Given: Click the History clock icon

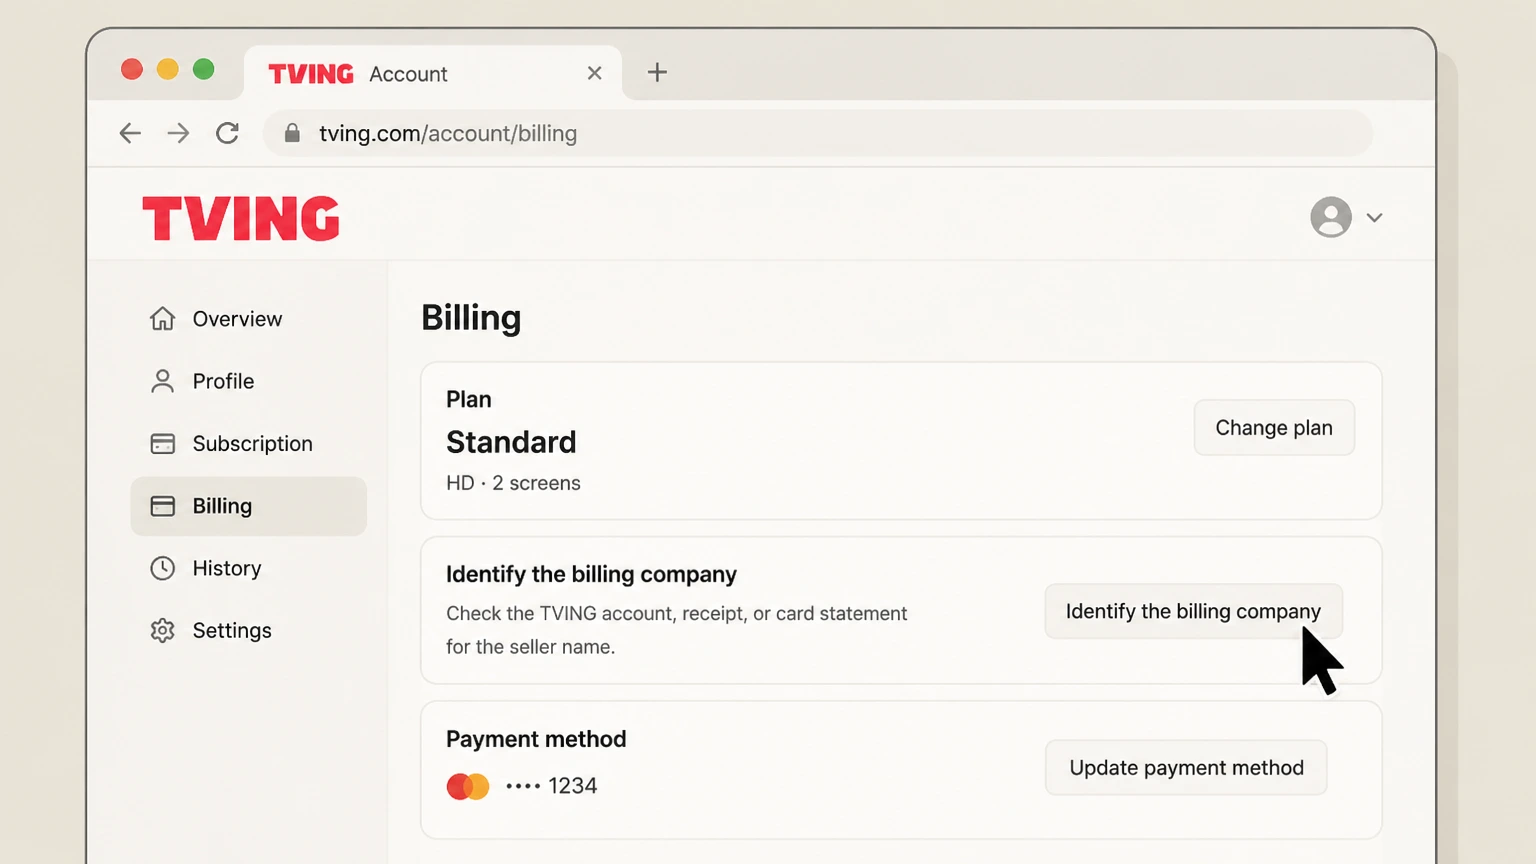Looking at the screenshot, I should click(x=162, y=568).
